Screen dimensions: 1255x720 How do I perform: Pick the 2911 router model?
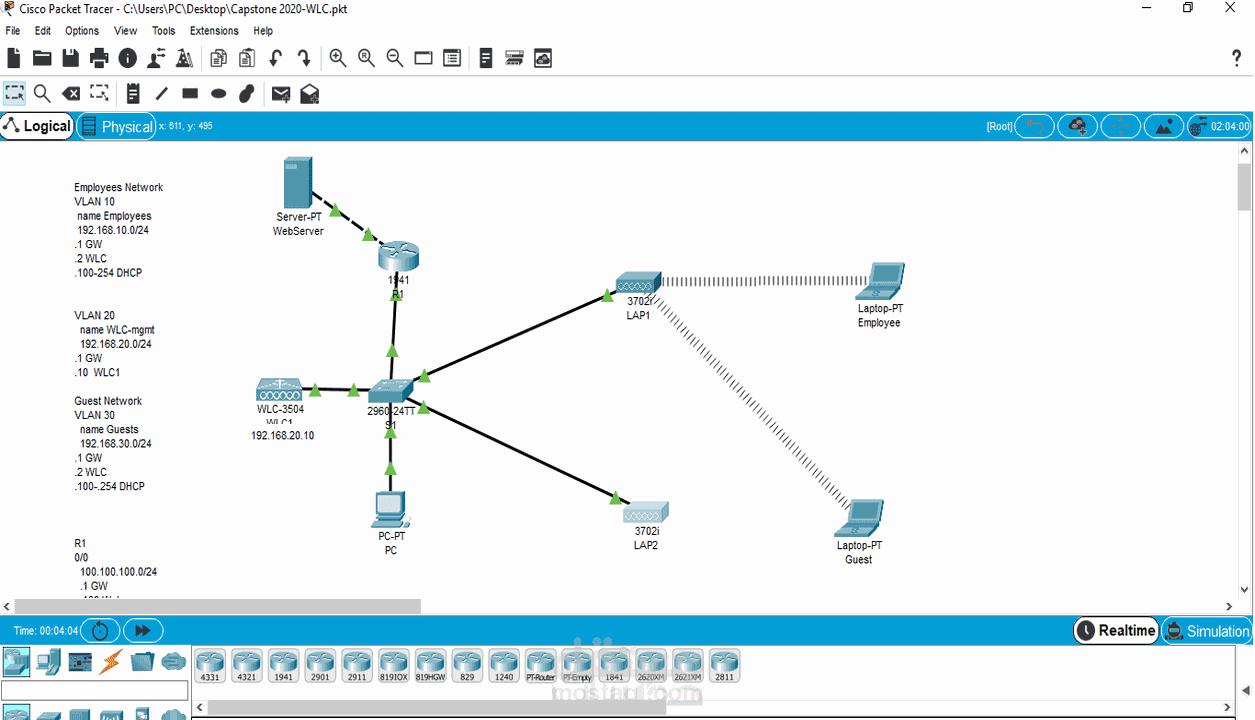pos(357,665)
